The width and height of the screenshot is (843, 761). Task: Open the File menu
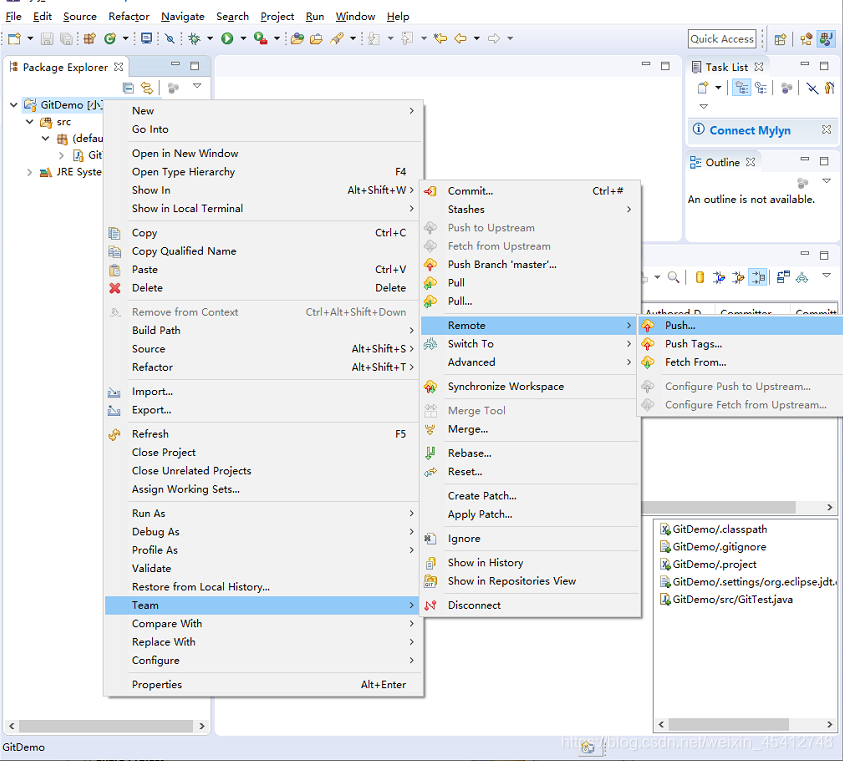pos(13,17)
